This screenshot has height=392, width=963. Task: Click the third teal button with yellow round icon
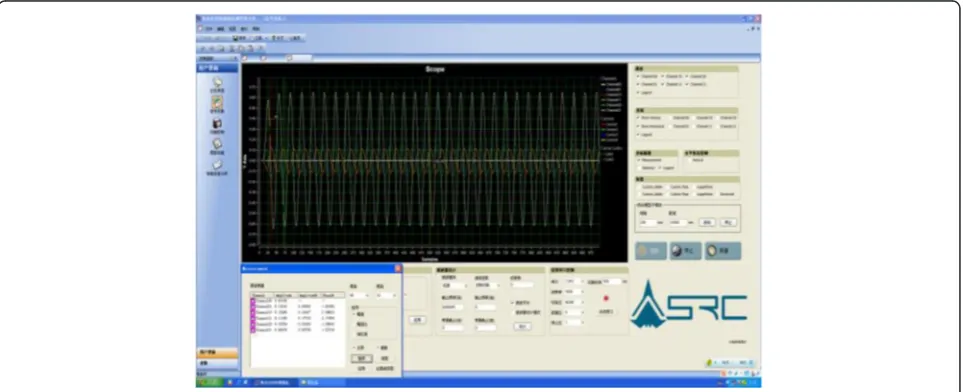[x=722, y=251]
